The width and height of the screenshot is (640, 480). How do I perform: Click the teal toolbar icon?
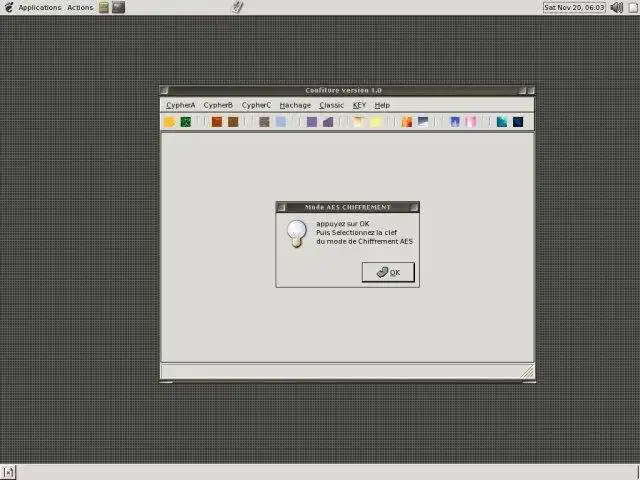(502, 122)
